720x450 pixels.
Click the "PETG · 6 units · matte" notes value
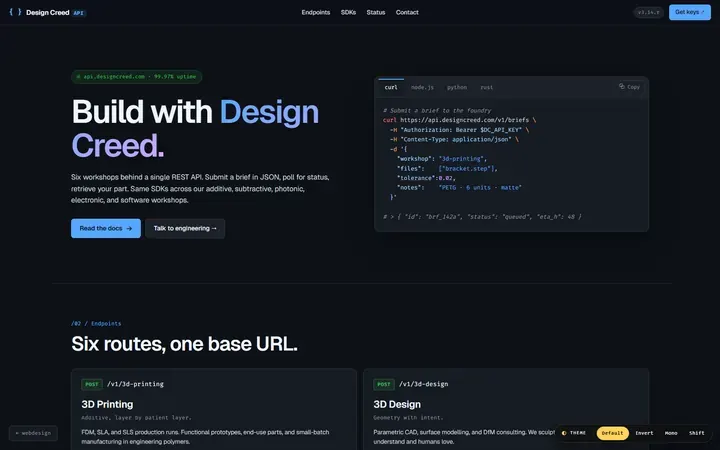pos(480,187)
